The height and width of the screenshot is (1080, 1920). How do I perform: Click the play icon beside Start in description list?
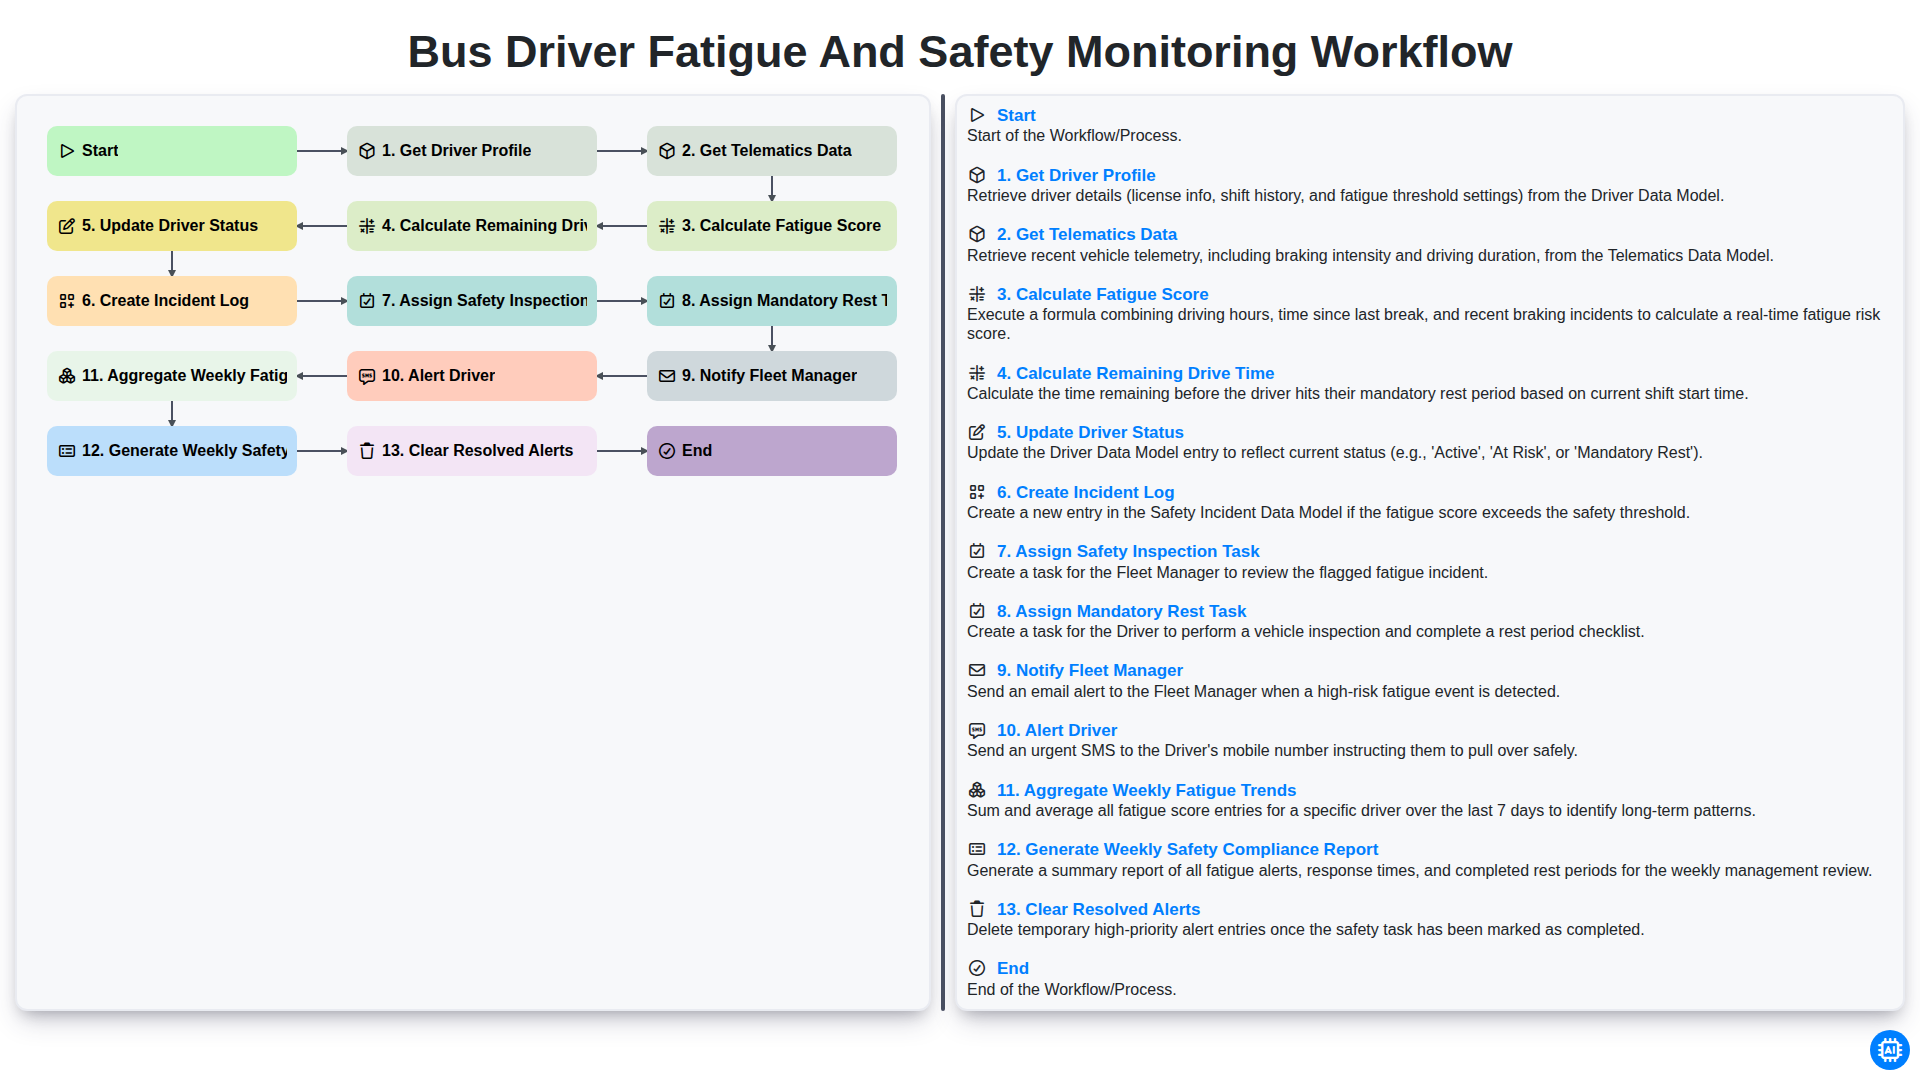point(977,116)
